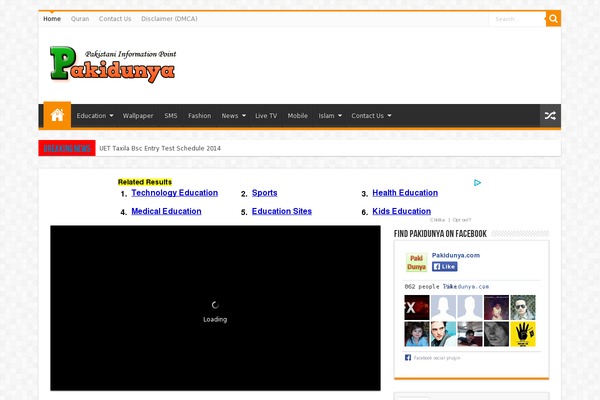Open the Wallpaper menu item

pyautogui.click(x=138, y=116)
